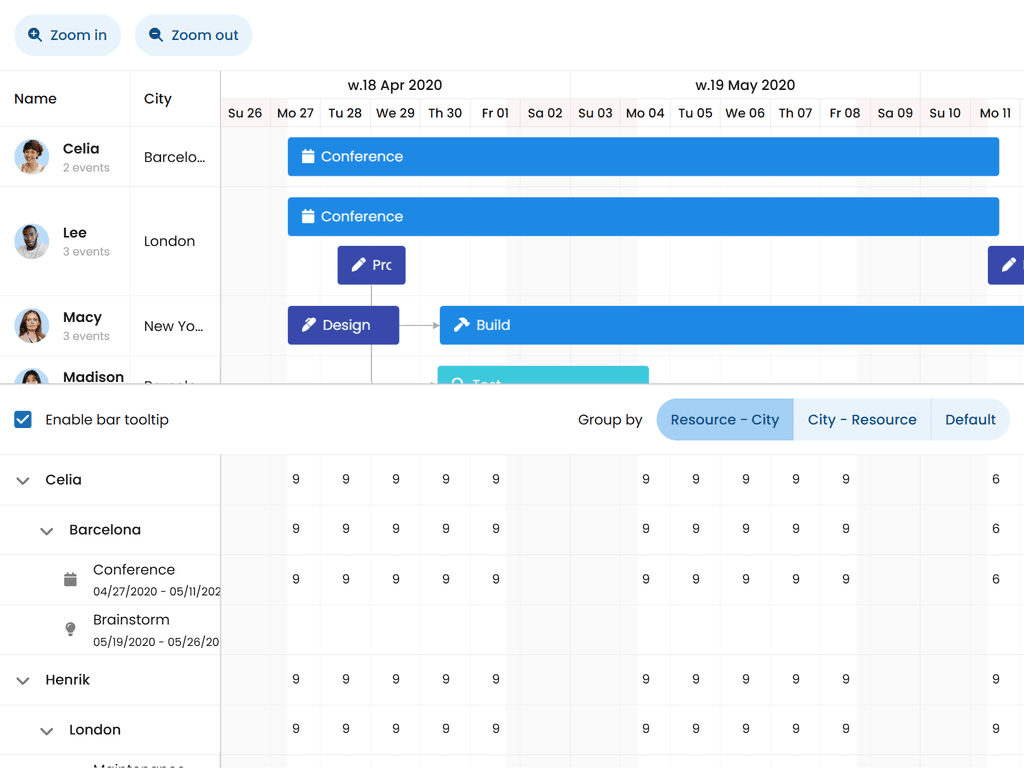Choose the Default grouping option

click(970, 420)
